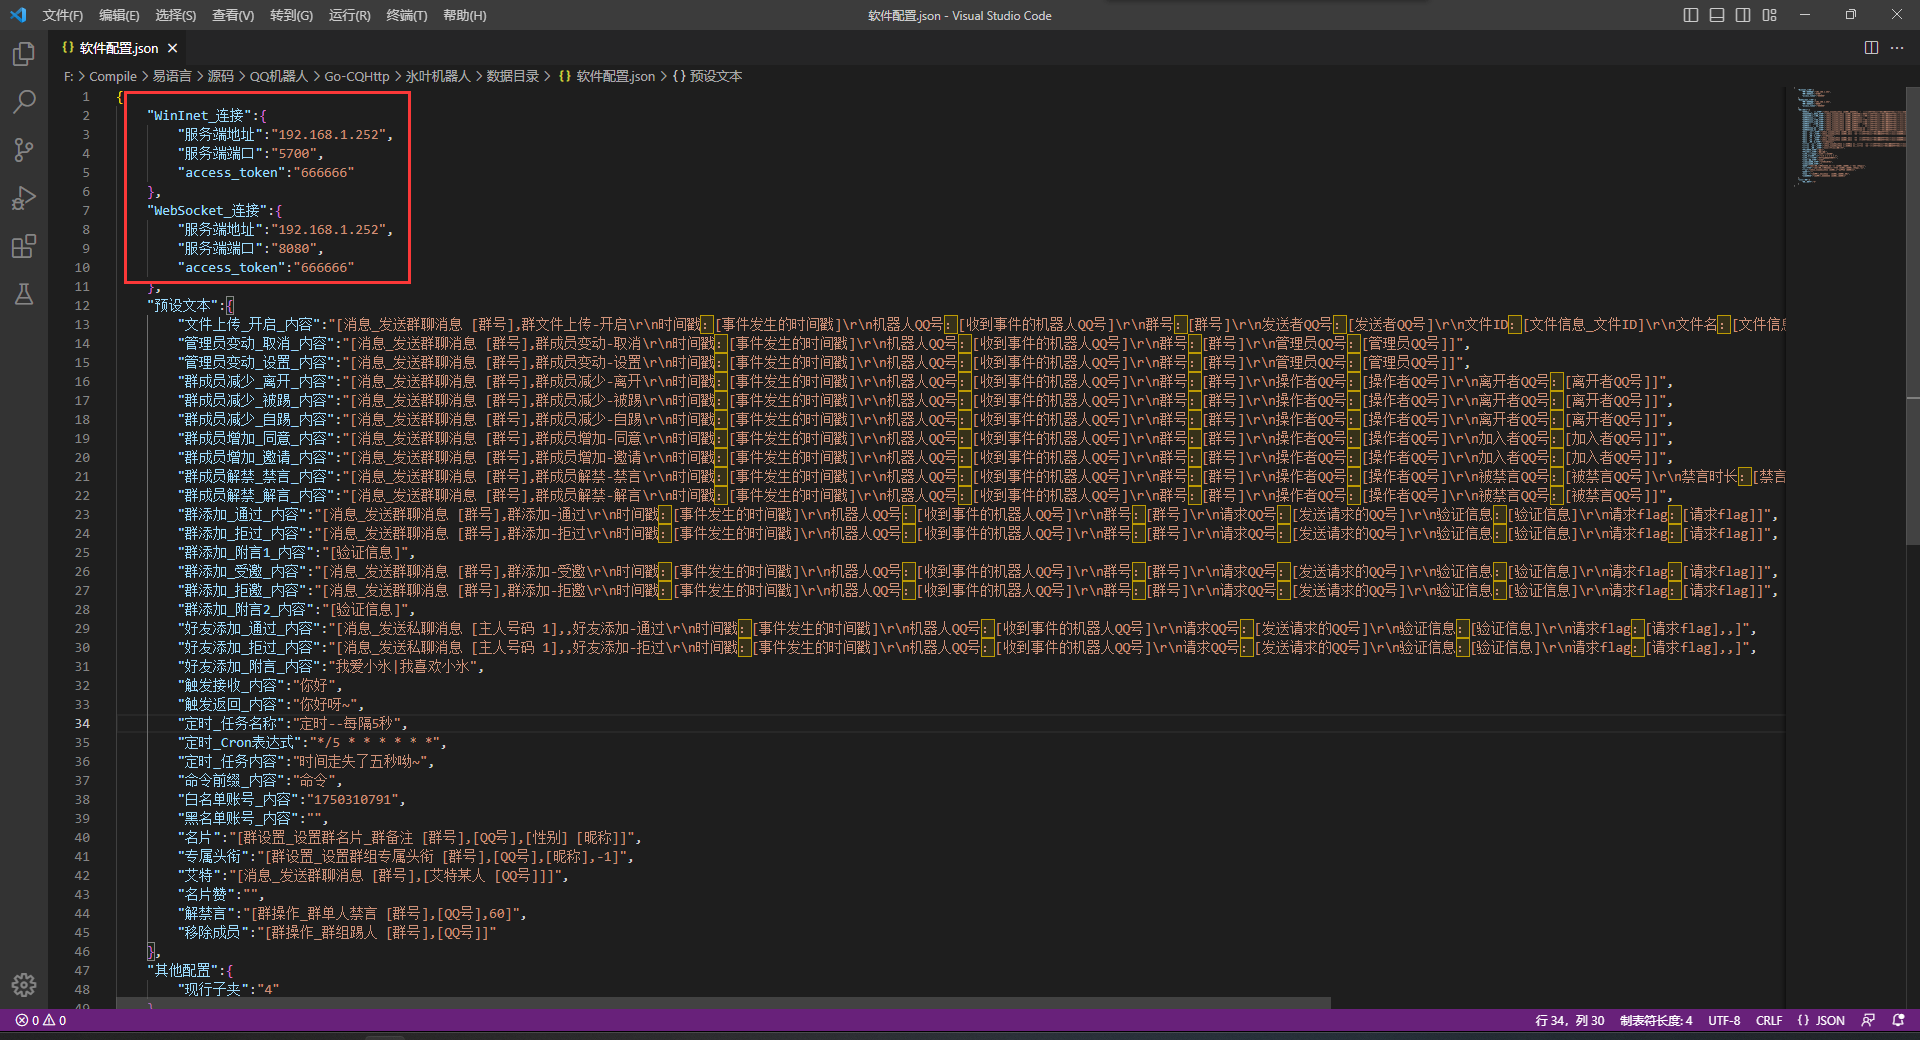This screenshot has height=1040, width=1920.
Task: Change file encoding UTF-8
Action: pyautogui.click(x=1724, y=1020)
